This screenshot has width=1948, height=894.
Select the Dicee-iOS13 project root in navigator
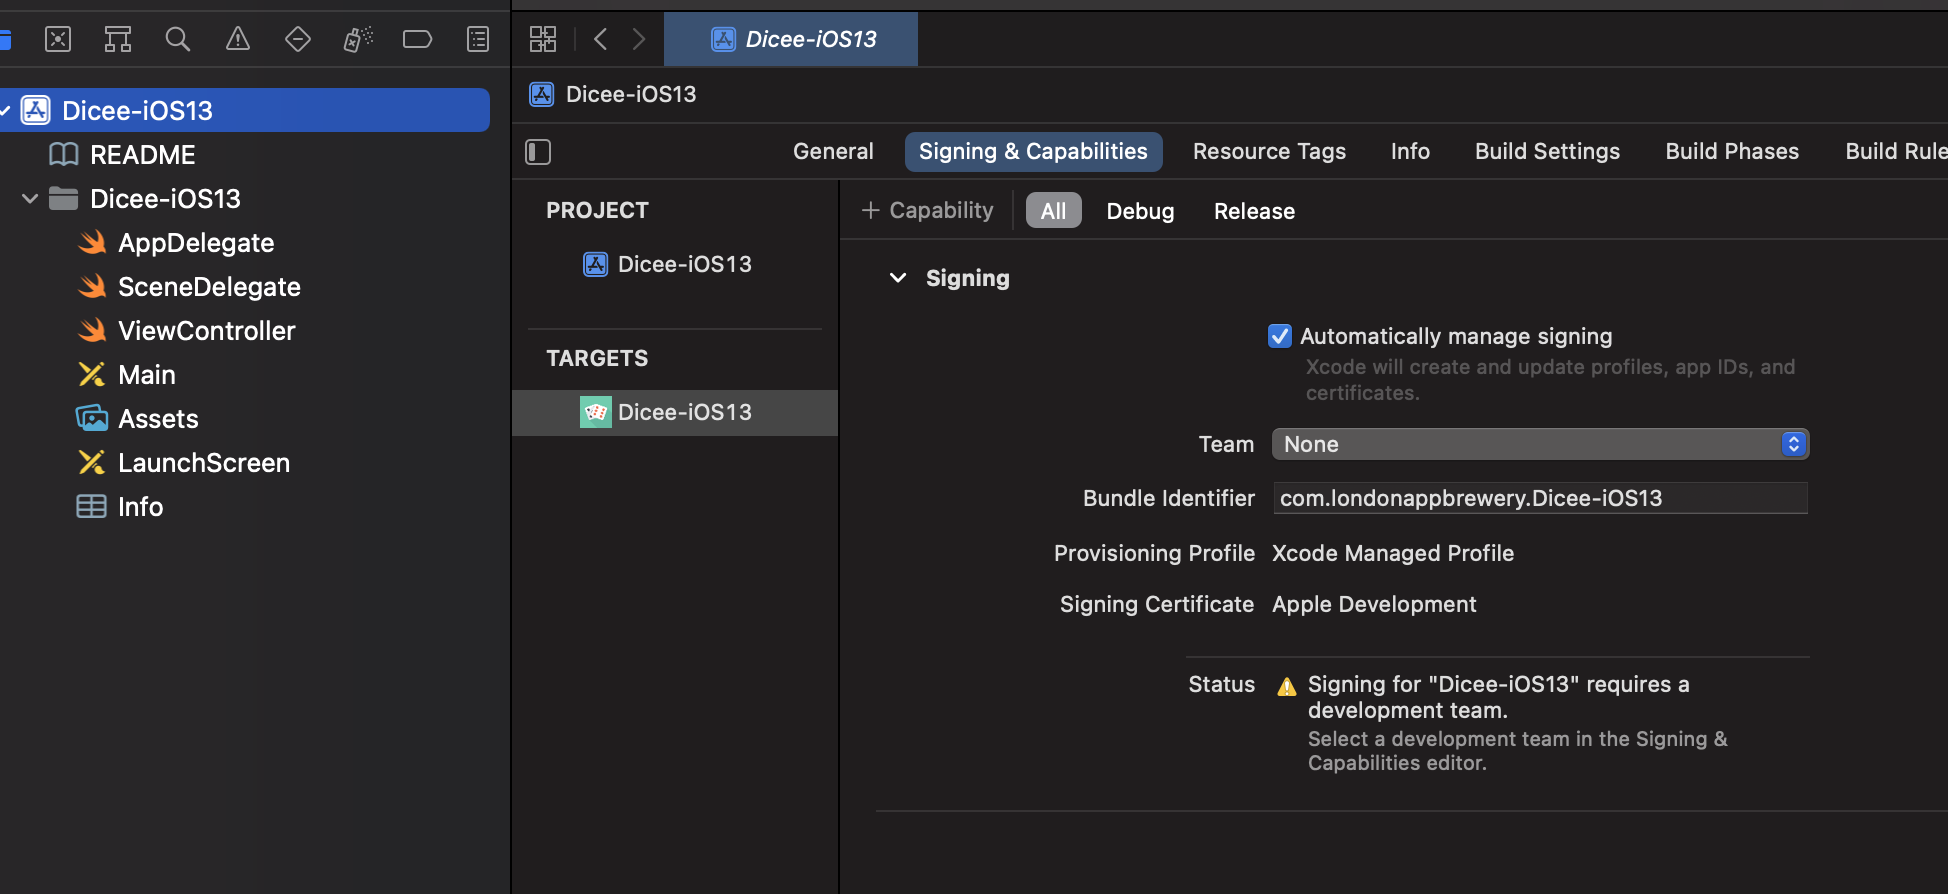[245, 110]
